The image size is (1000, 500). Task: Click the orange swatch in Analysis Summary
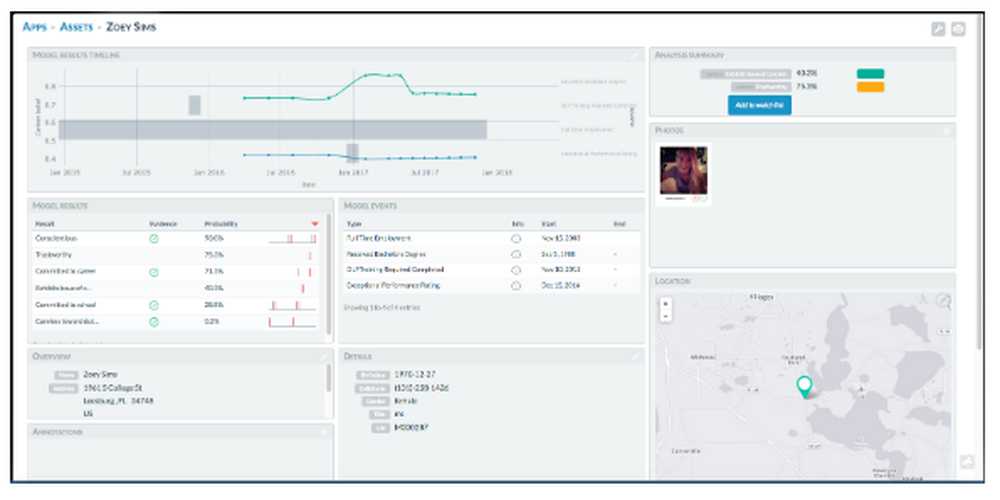[x=870, y=87]
